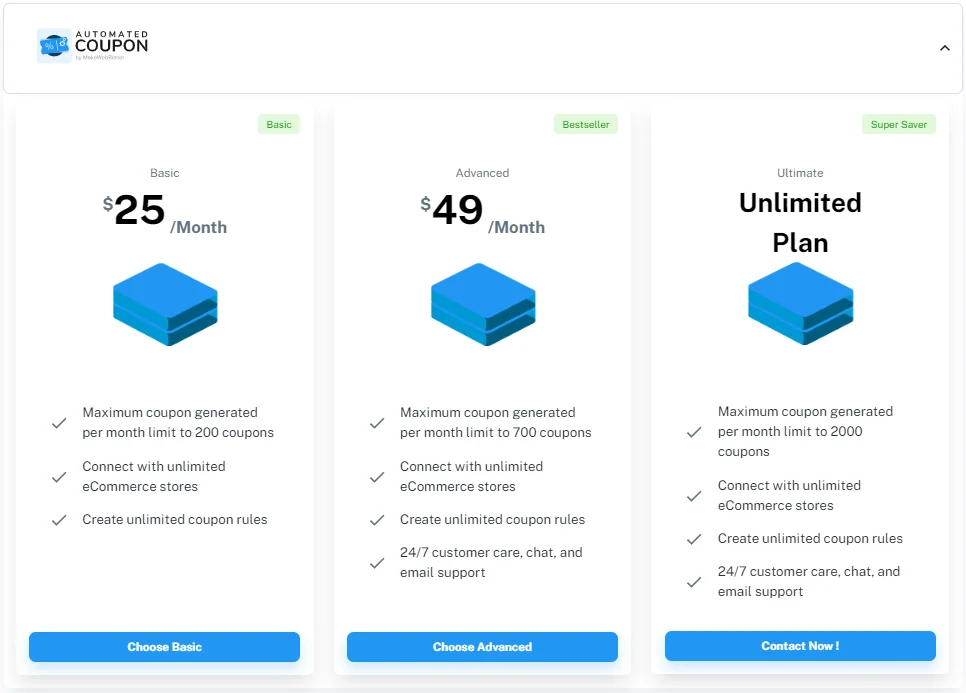The height and width of the screenshot is (693, 966).
Task: Click the Choose Basic button
Action: click(165, 647)
